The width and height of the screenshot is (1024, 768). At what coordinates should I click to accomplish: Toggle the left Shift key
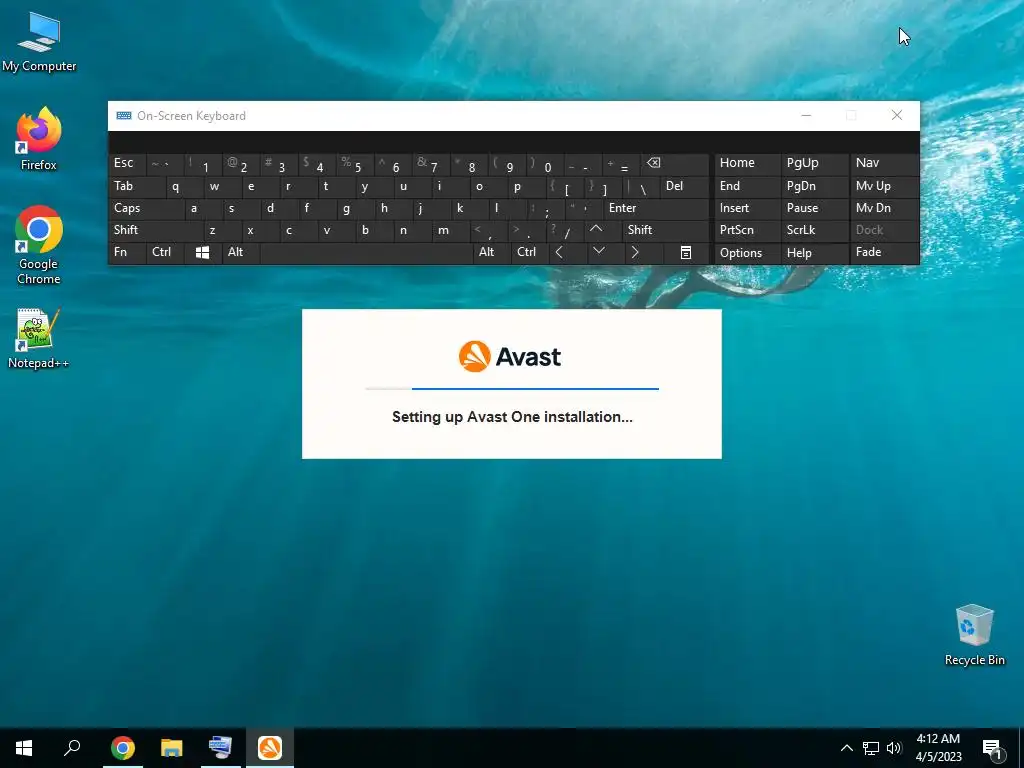click(155, 230)
